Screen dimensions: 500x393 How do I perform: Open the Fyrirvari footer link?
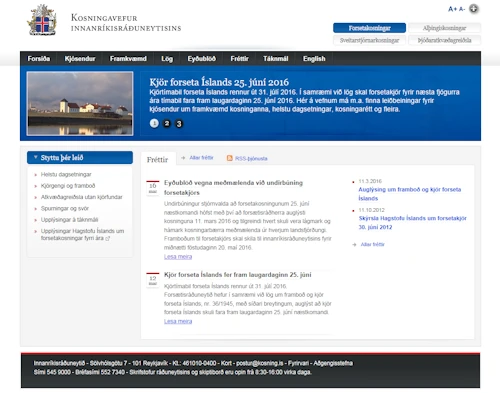click(x=298, y=363)
